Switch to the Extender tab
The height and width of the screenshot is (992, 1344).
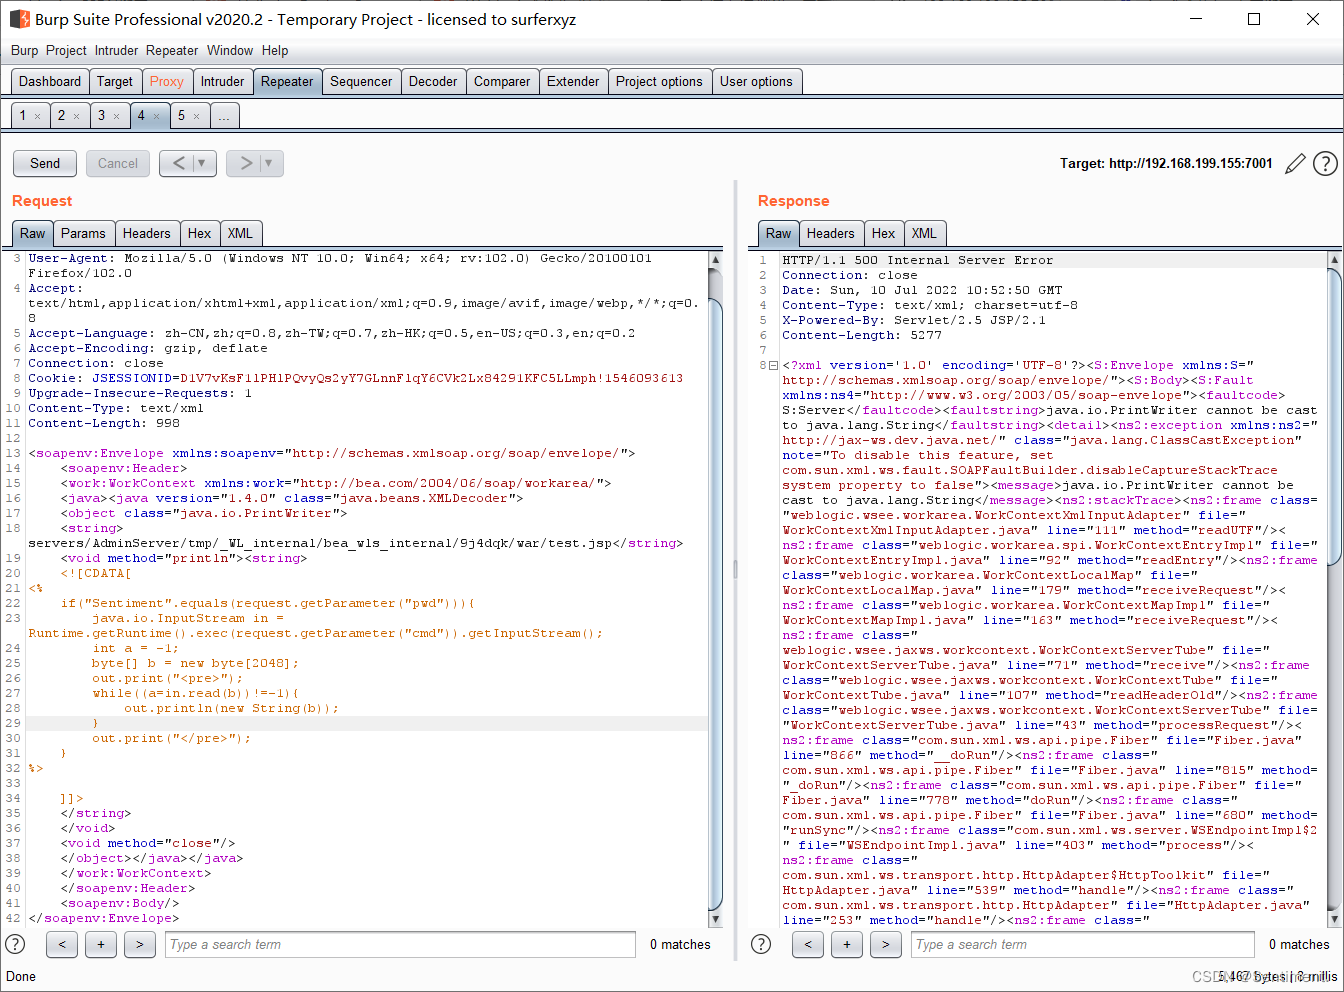(573, 81)
